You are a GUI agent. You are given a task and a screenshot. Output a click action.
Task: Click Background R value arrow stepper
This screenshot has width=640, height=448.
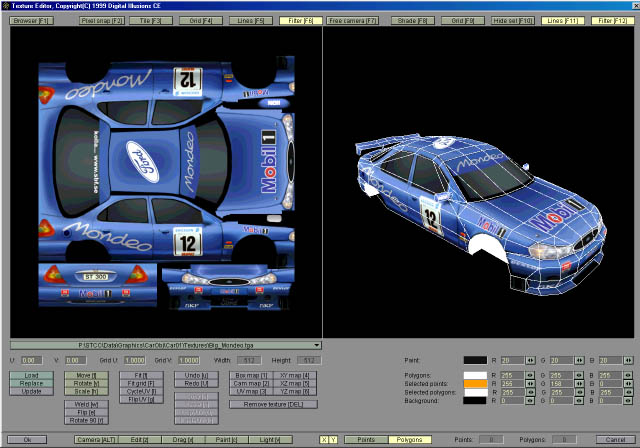point(530,401)
